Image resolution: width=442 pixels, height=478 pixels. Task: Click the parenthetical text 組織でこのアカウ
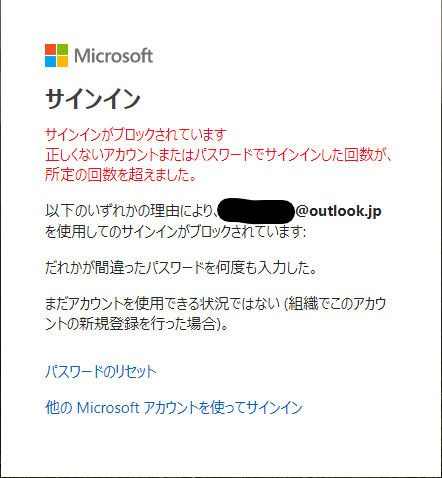(x=335, y=303)
